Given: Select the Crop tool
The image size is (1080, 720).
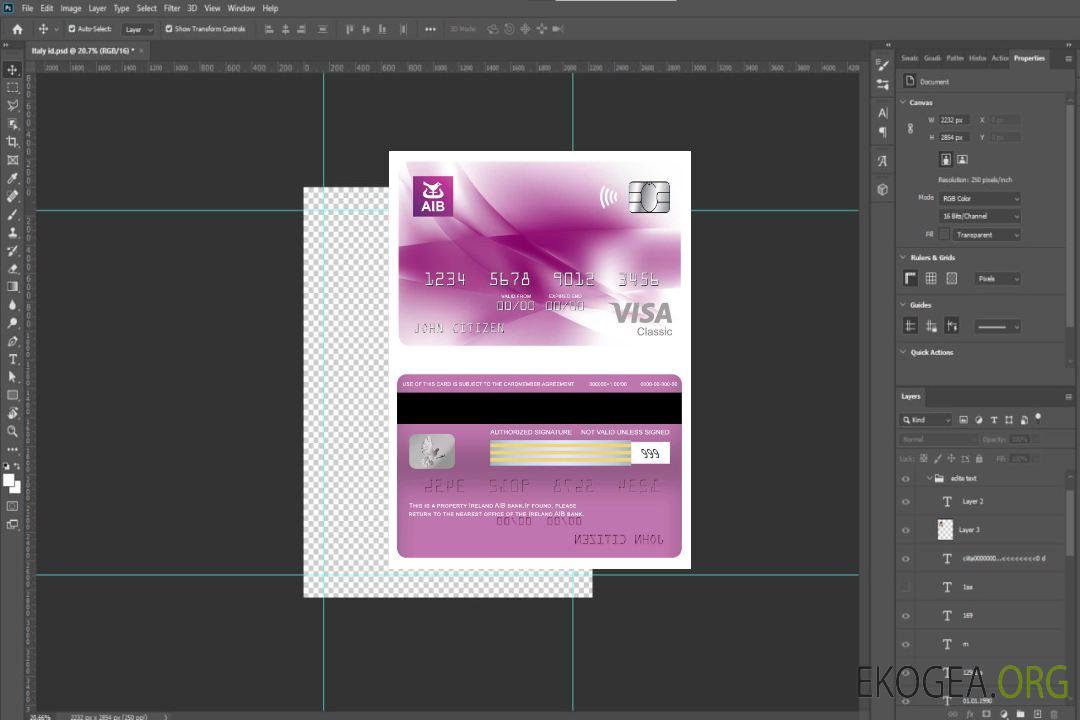Looking at the screenshot, I should tap(12, 142).
